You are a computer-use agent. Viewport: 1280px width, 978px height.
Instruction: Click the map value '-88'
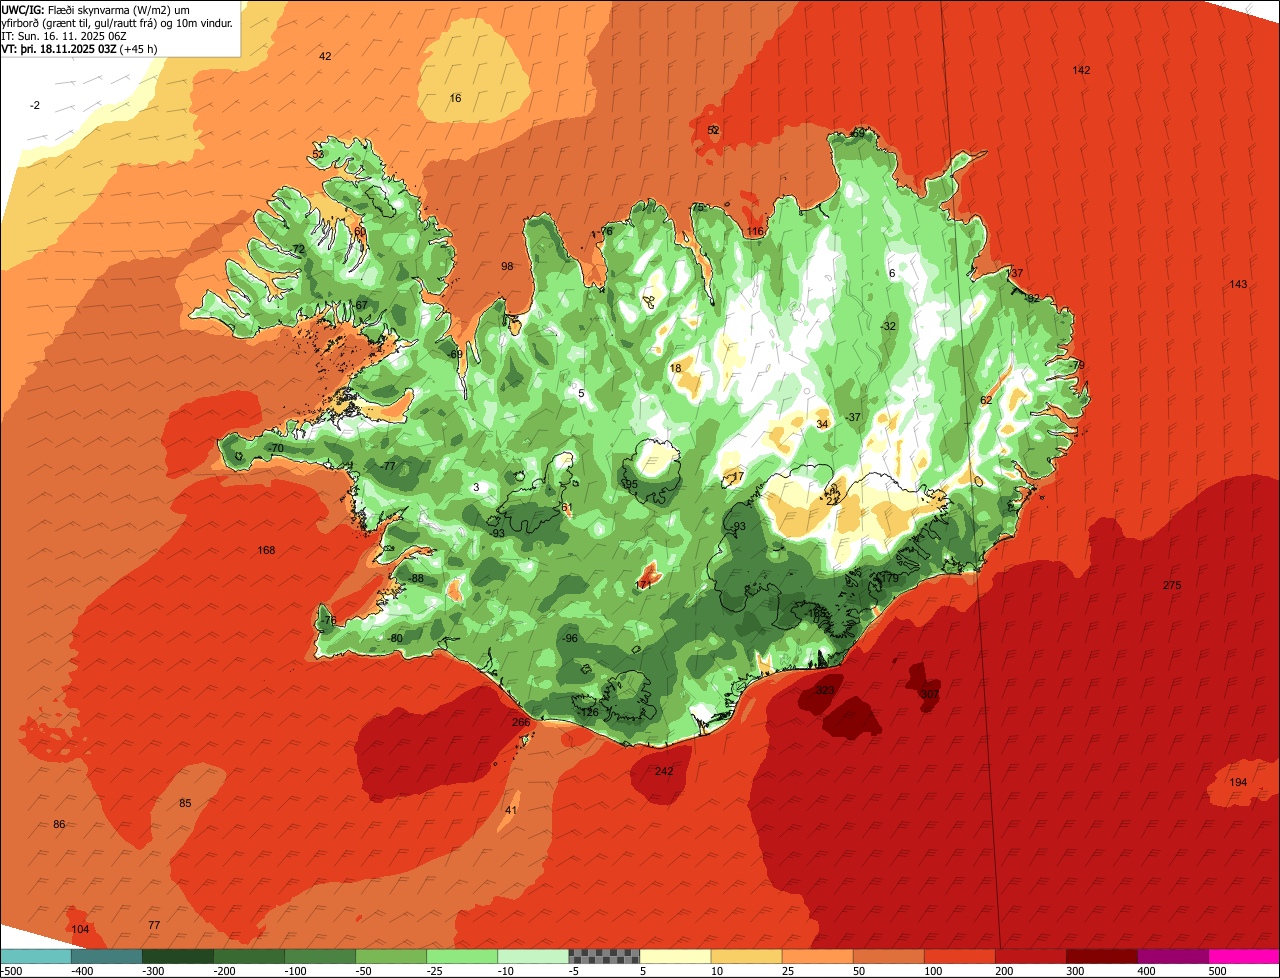[x=416, y=579]
